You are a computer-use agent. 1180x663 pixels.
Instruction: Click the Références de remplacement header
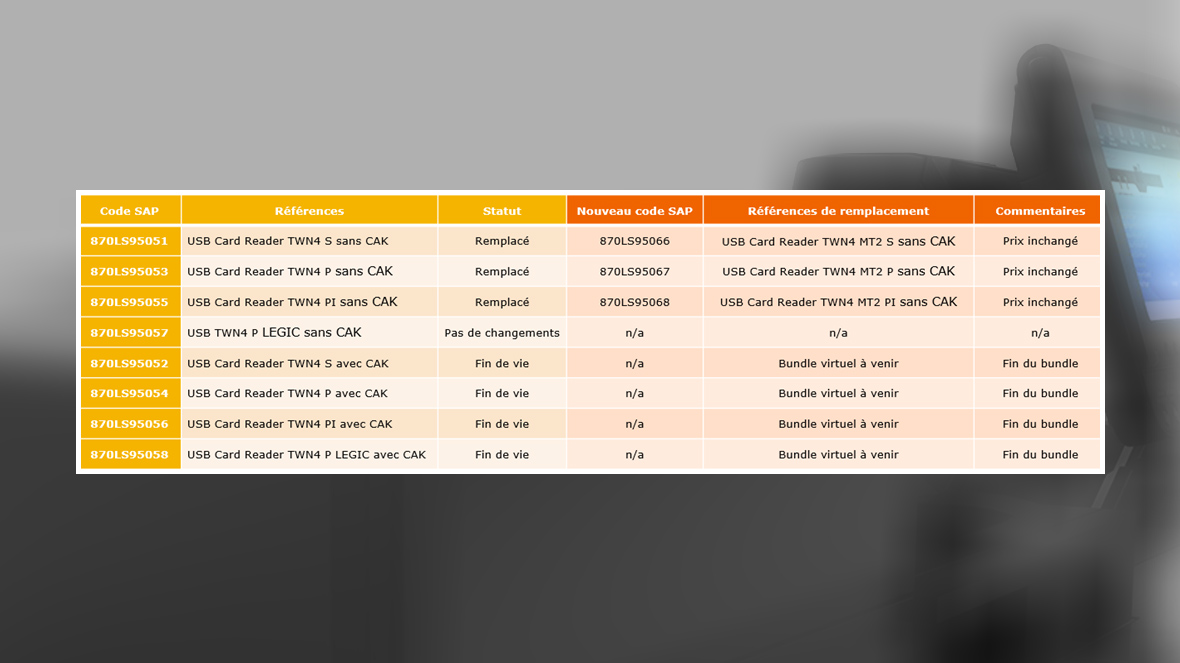838,211
